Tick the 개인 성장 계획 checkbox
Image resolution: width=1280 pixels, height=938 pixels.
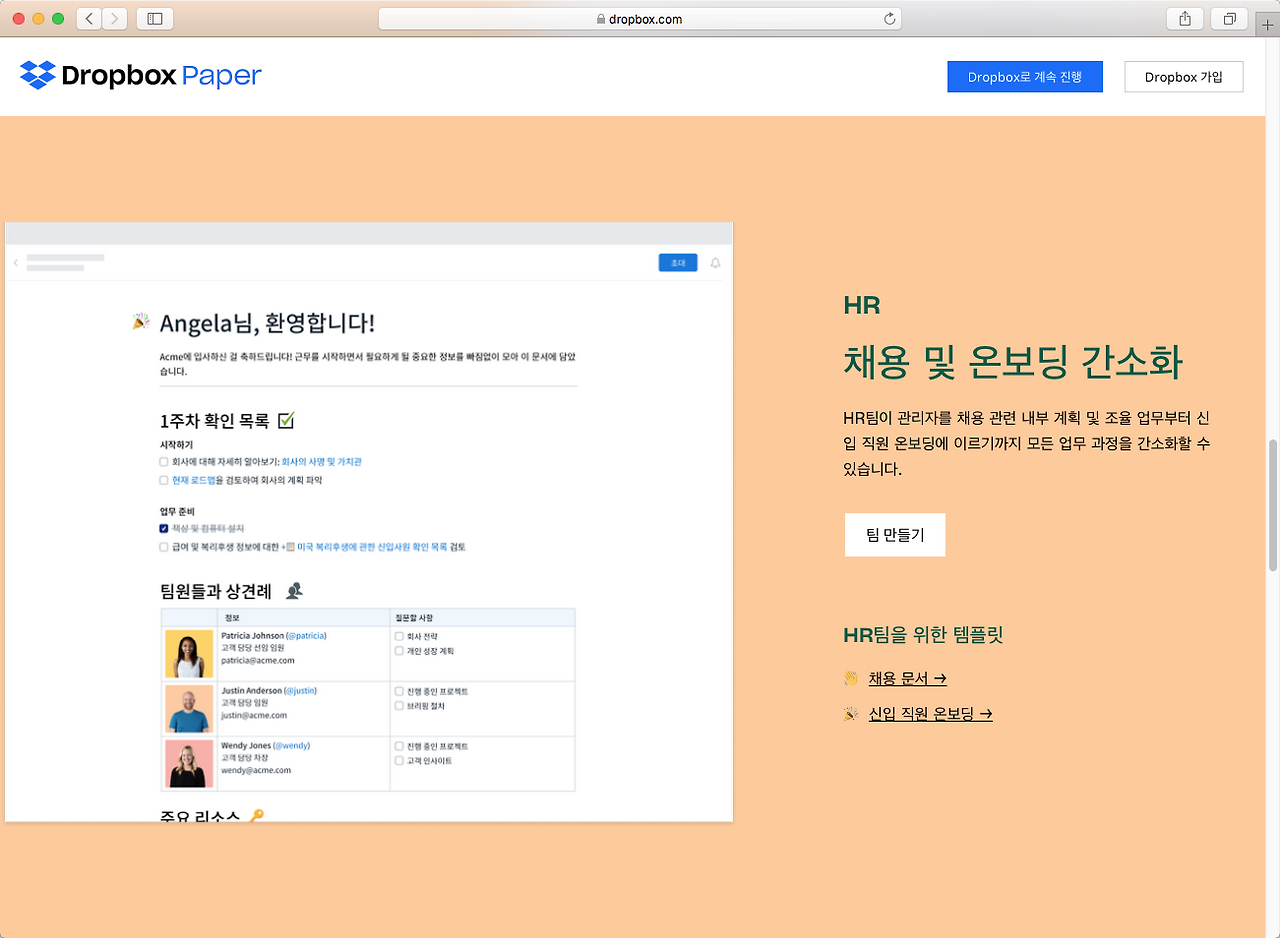point(399,651)
